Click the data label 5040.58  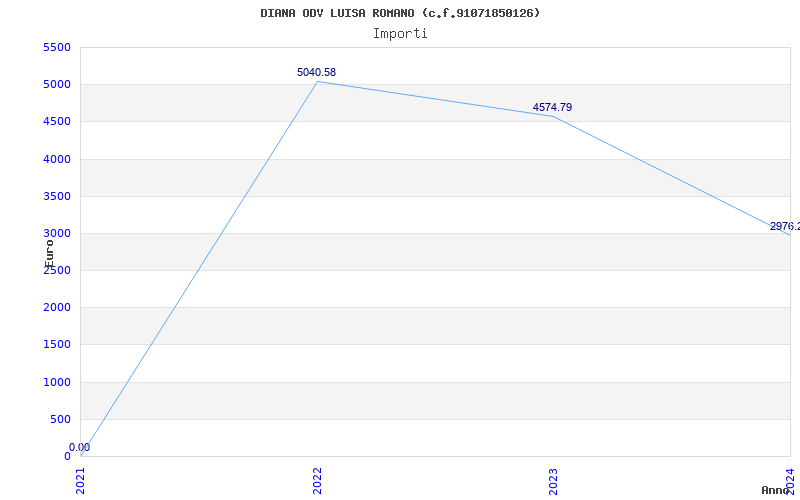pyautogui.click(x=316, y=72)
